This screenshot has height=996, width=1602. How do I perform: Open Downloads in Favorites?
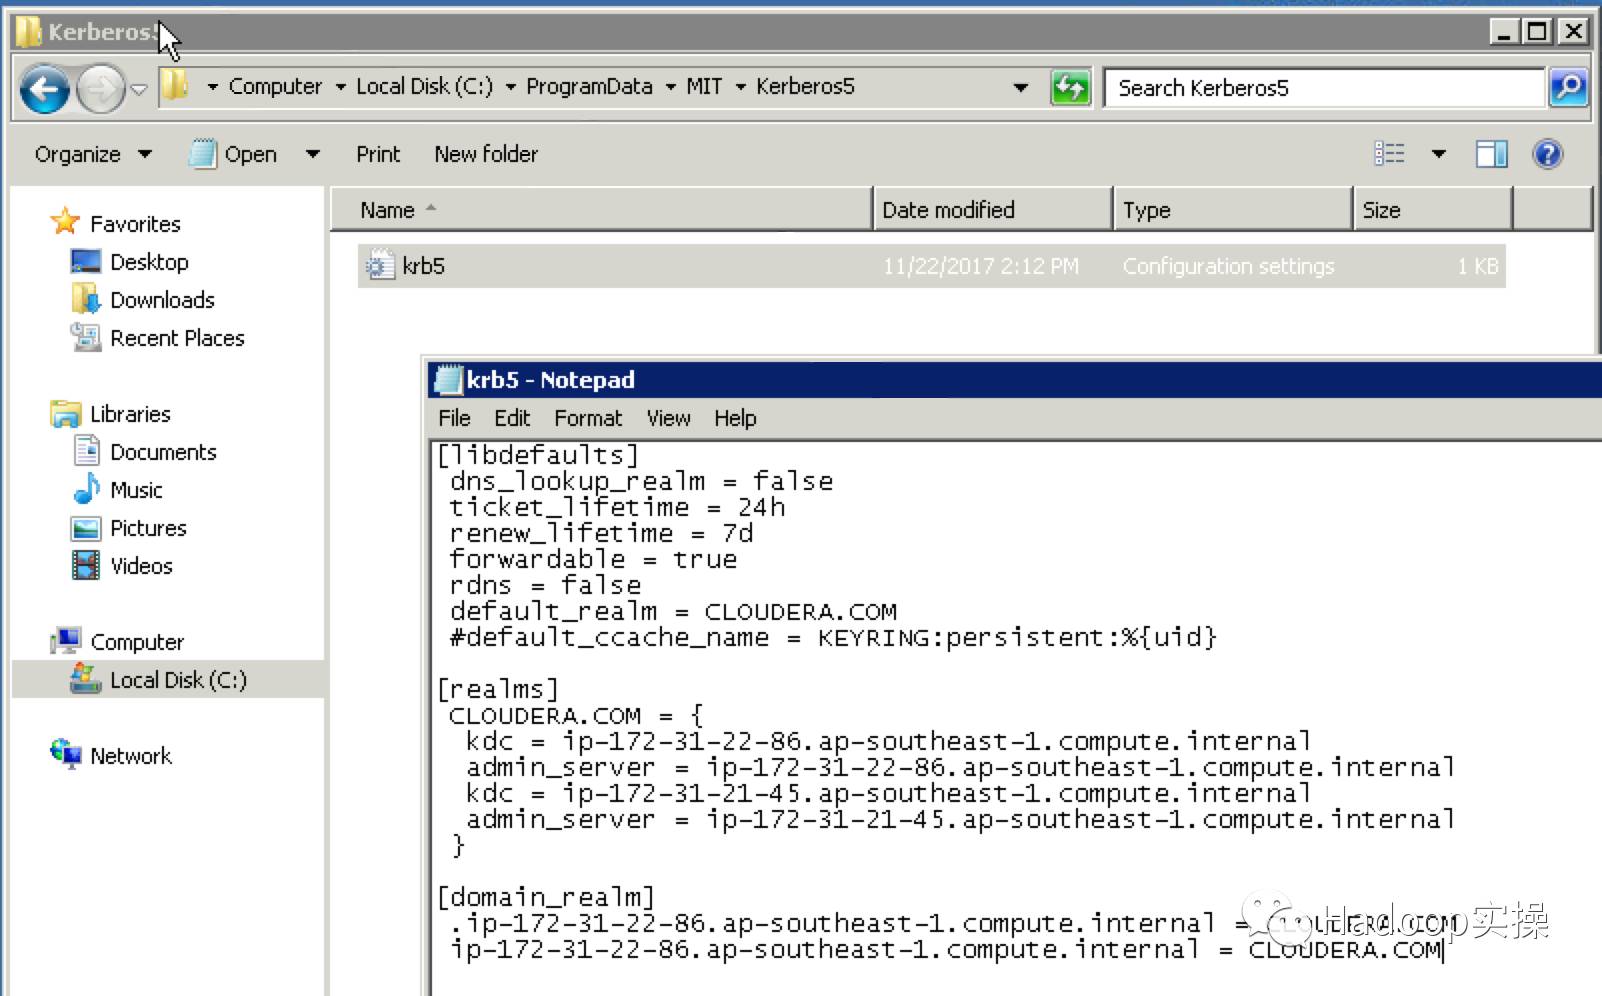(162, 300)
